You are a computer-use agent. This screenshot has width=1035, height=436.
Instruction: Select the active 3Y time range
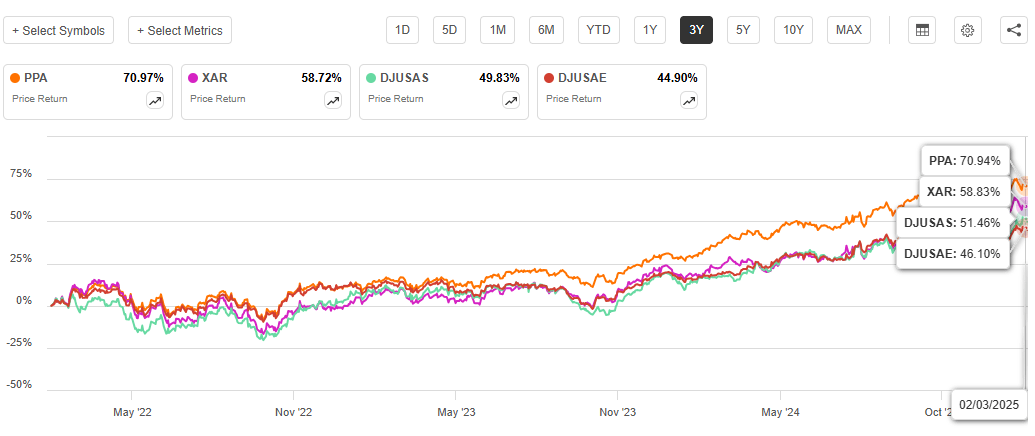(696, 30)
